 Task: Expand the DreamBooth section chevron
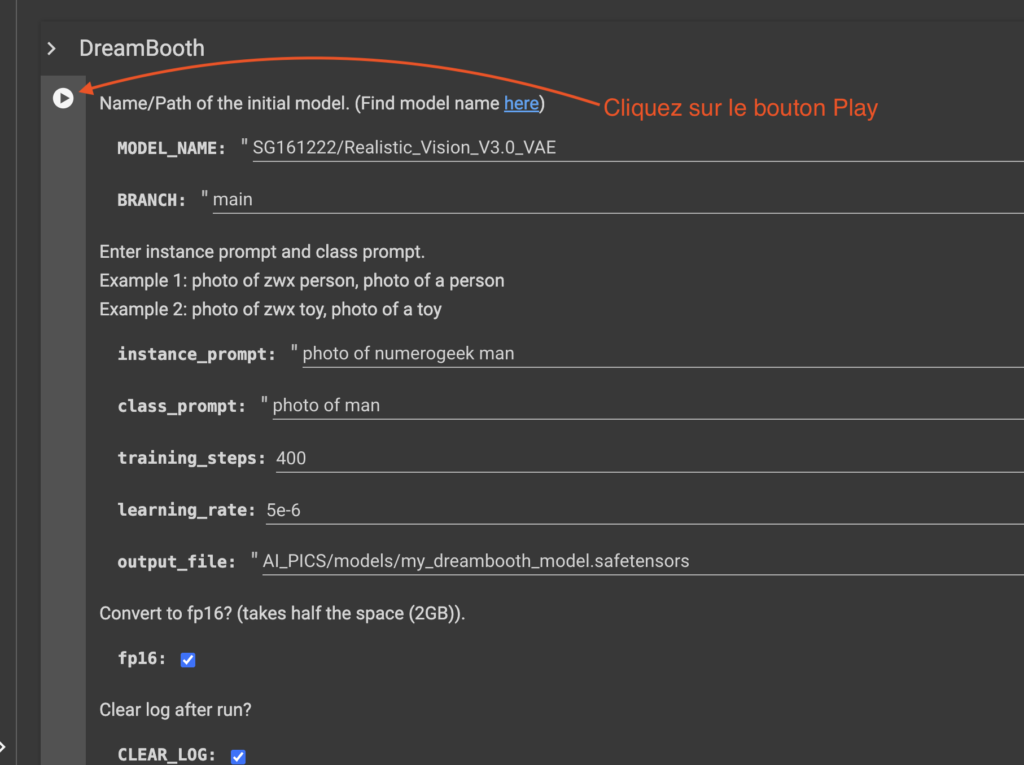pyautogui.click(x=52, y=48)
